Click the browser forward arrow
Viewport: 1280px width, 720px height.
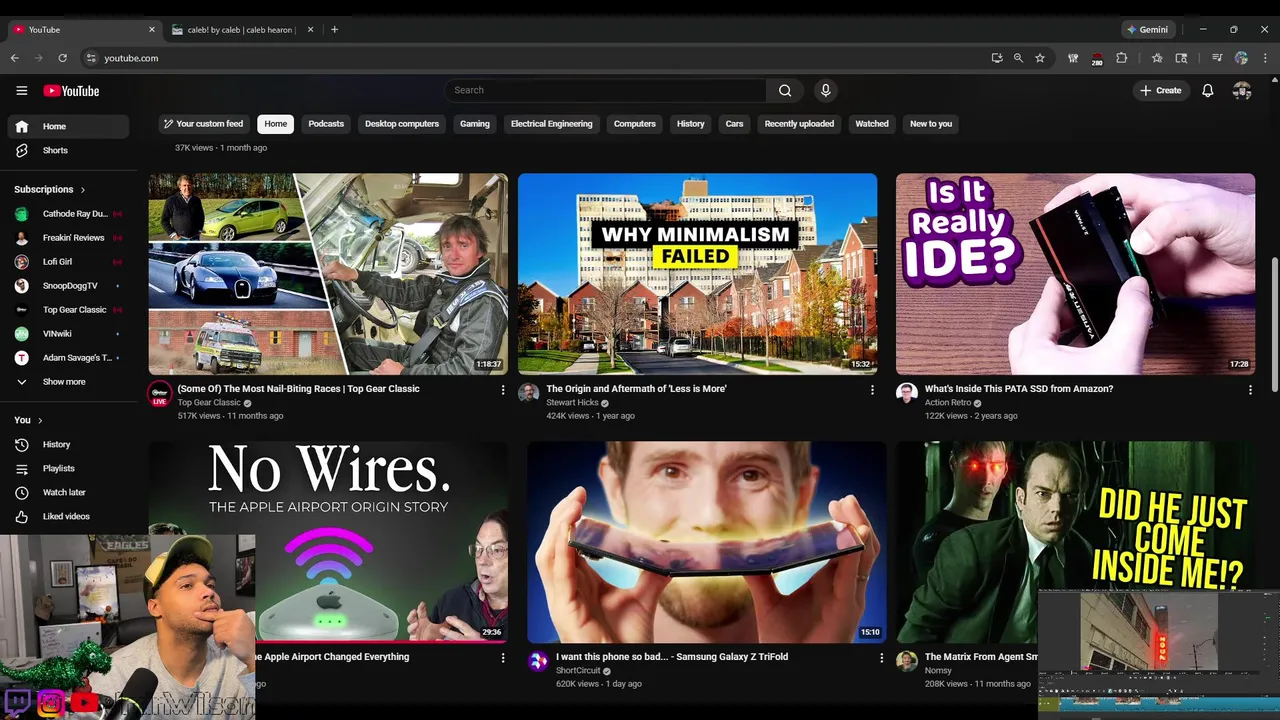click(x=38, y=58)
